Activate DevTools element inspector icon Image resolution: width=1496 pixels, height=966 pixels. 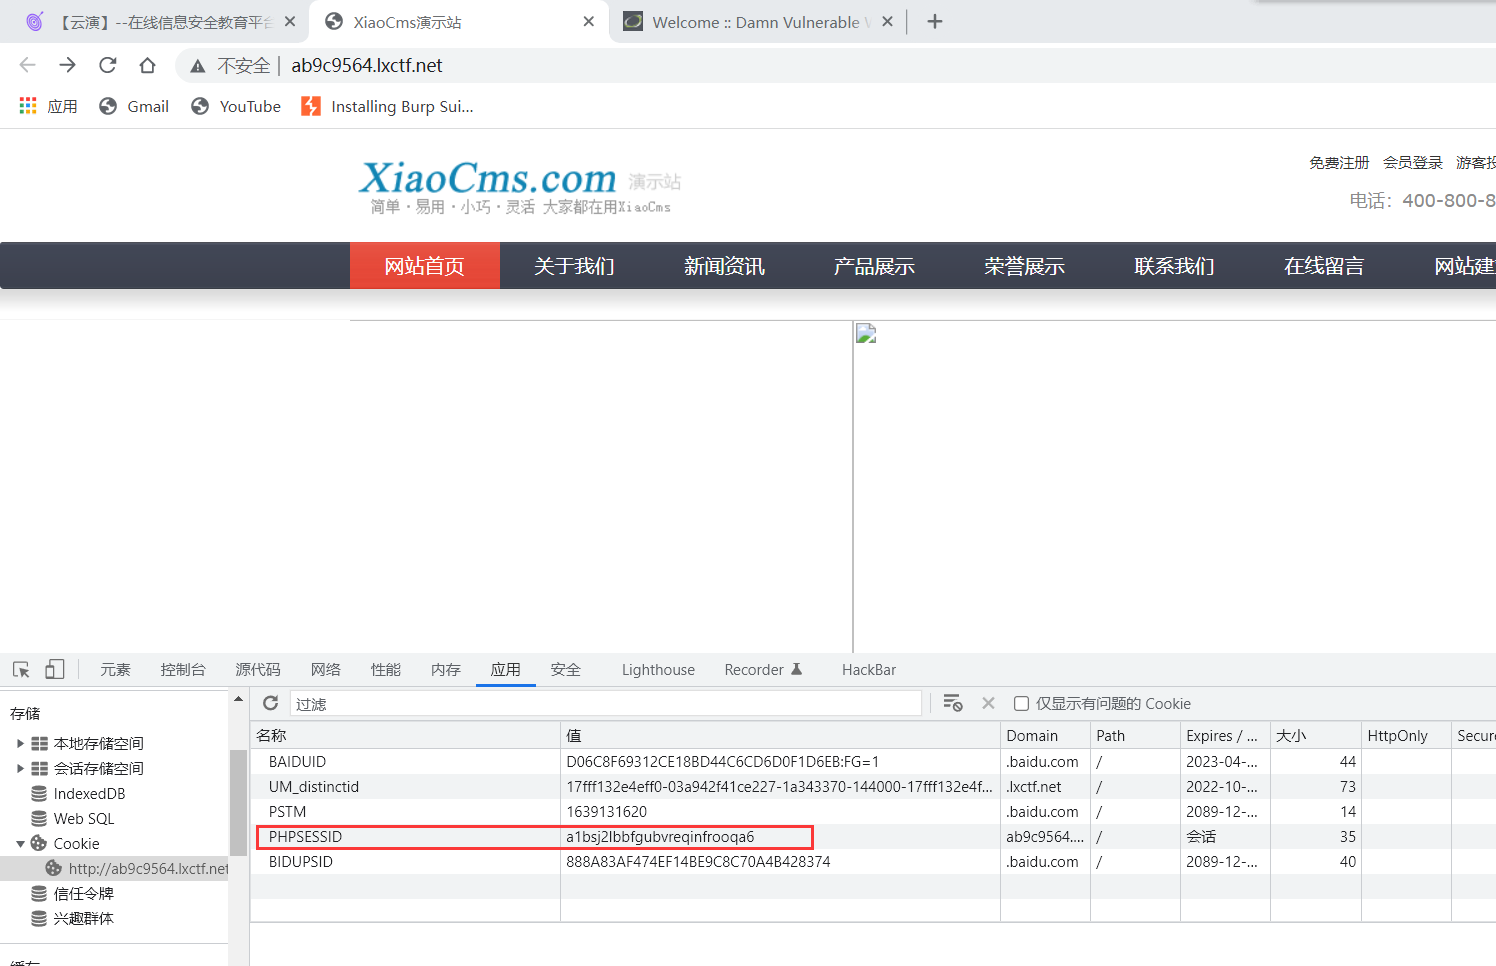click(21, 669)
